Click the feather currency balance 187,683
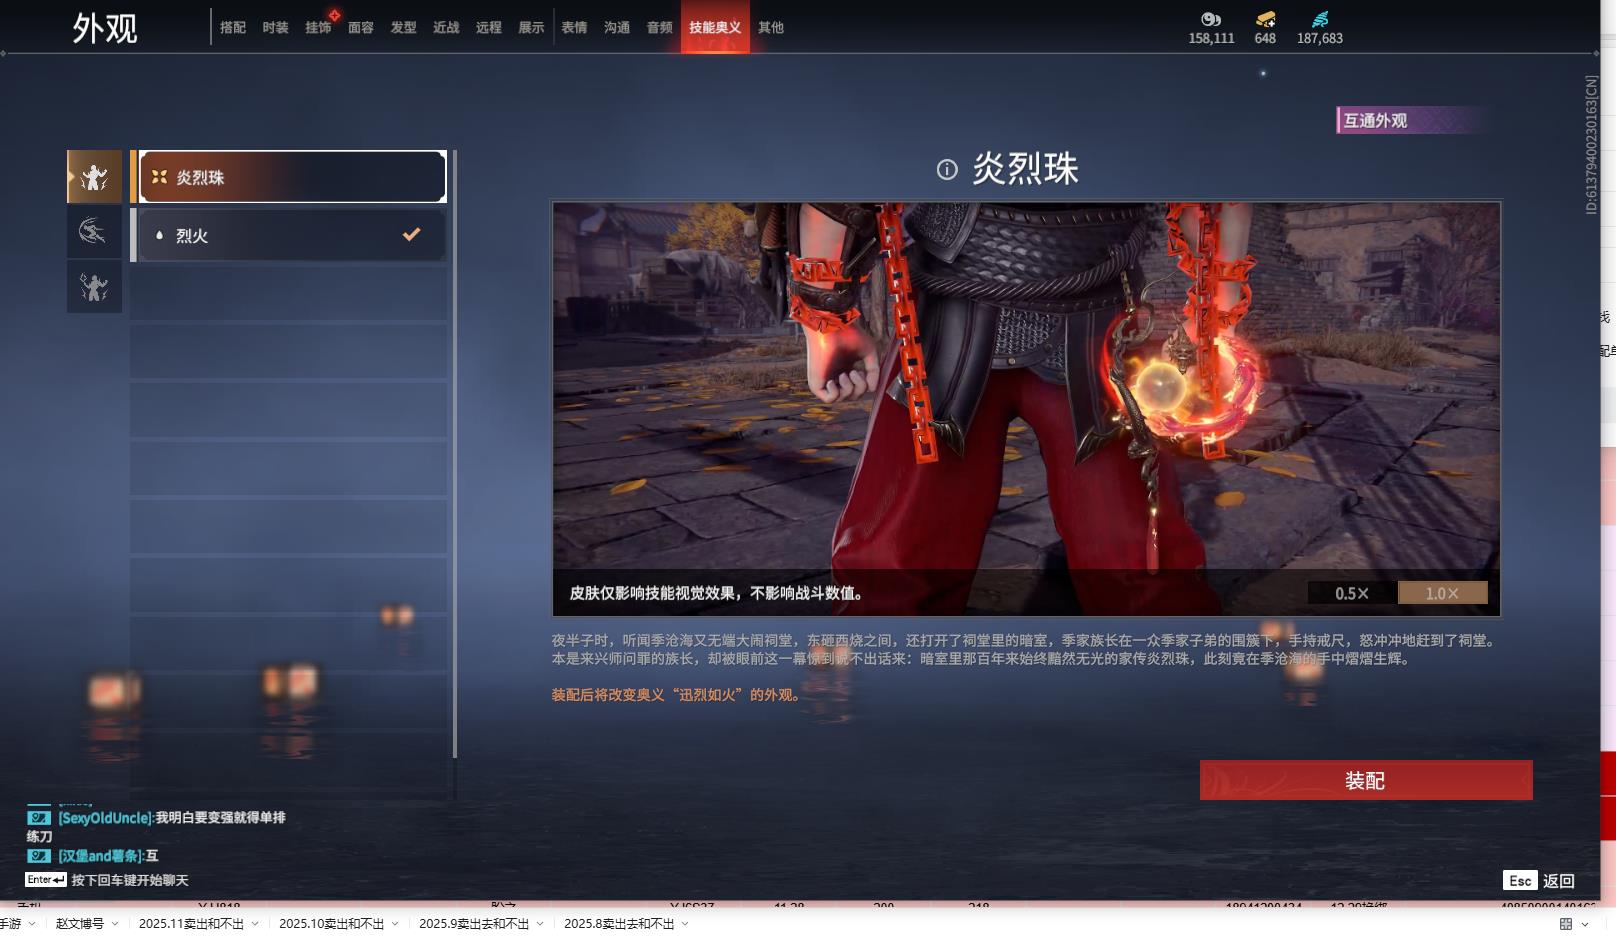The image size is (1616, 939). point(1320,38)
